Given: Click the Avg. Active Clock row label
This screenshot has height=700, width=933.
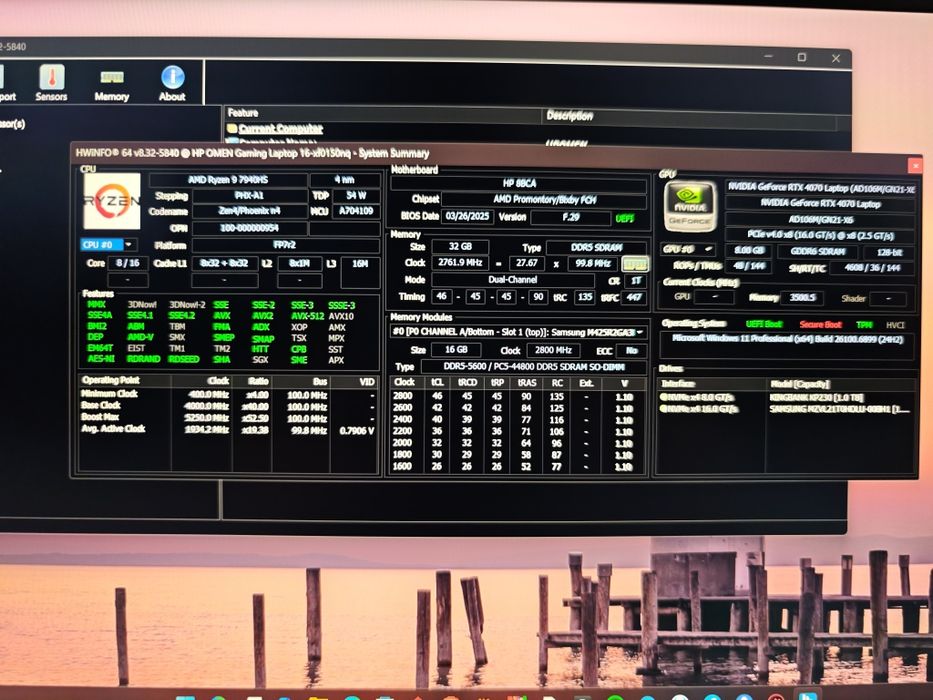Looking at the screenshot, I should tap(113, 429).
